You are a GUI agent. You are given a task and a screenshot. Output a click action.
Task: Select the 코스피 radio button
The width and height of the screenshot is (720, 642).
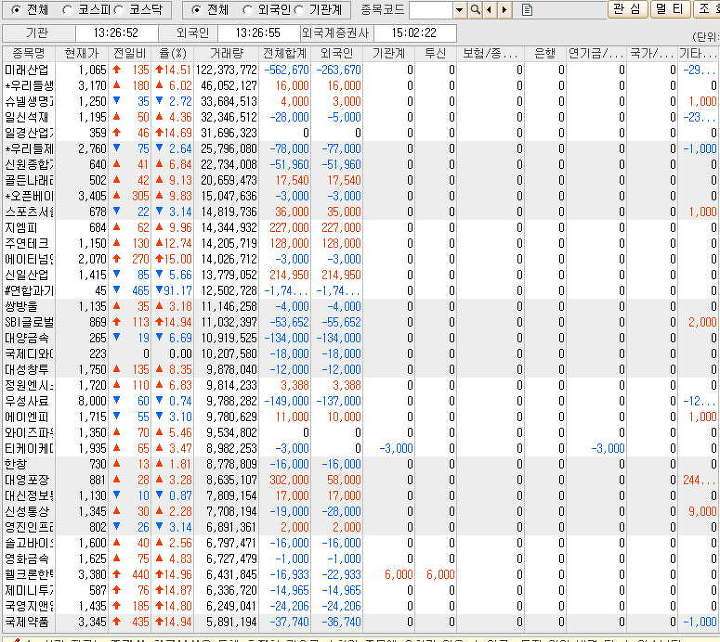[67, 9]
